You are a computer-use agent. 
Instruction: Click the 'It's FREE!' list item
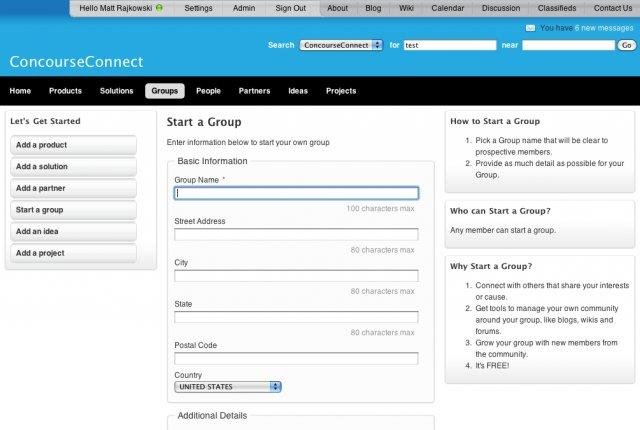pyautogui.click(x=492, y=366)
